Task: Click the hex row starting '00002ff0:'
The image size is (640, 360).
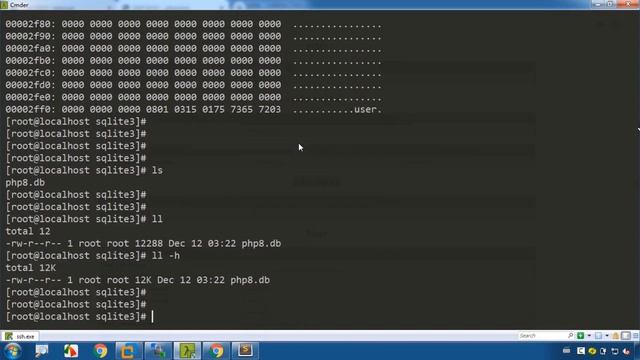Action: click(x=193, y=109)
